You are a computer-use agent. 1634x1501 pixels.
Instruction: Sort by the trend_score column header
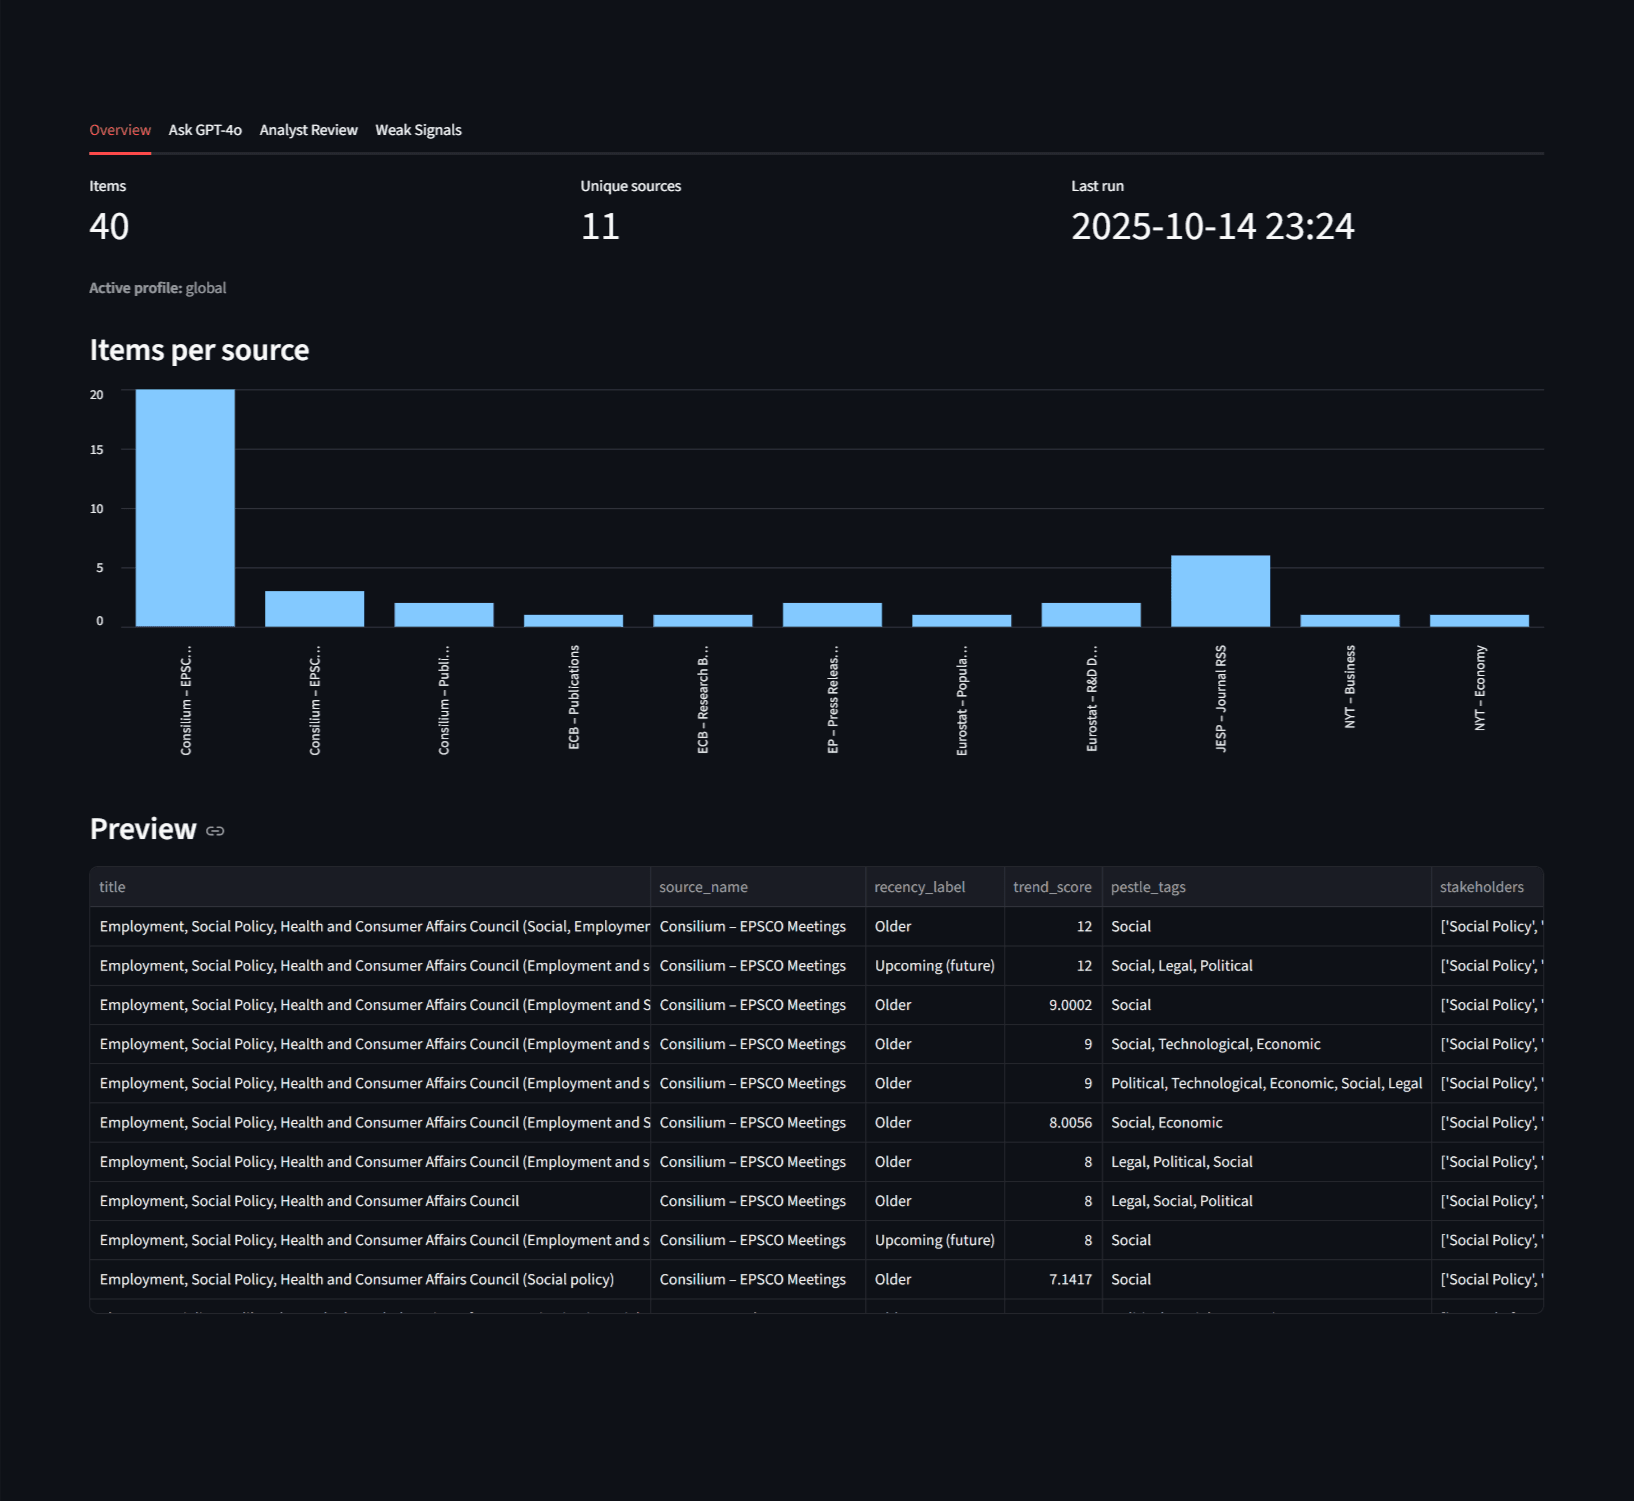(x=1052, y=887)
